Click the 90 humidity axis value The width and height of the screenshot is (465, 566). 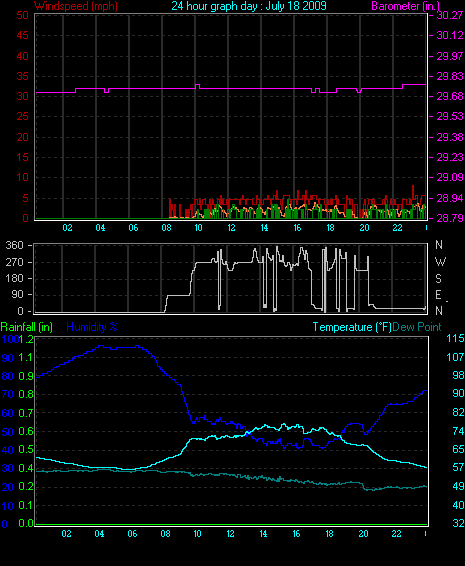pos(8,358)
